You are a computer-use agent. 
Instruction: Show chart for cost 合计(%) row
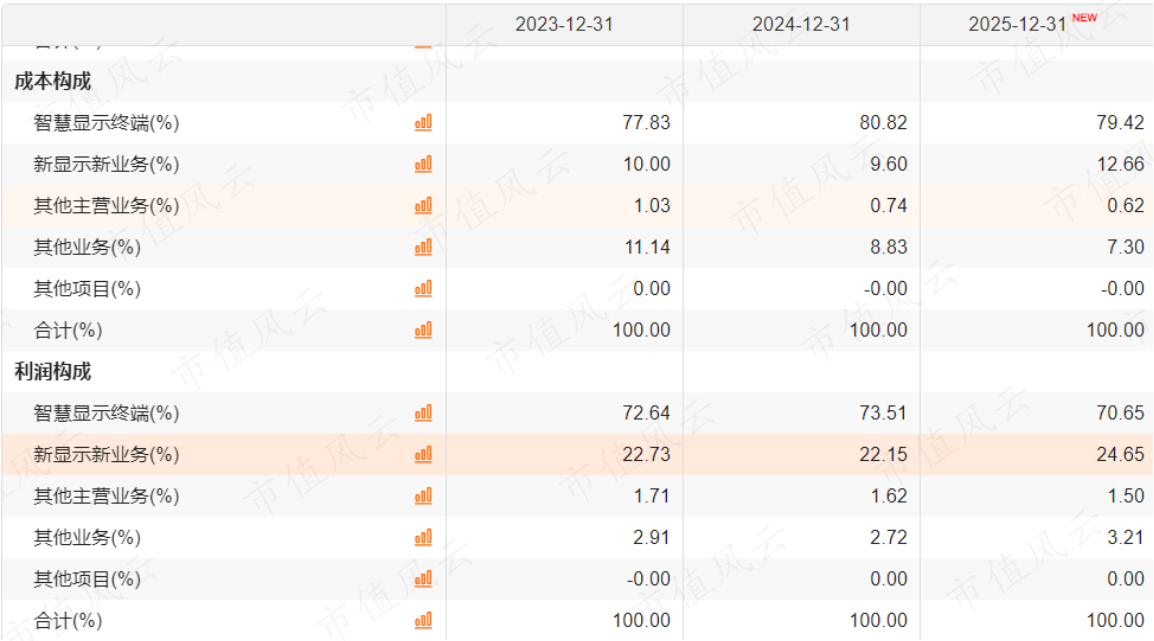pyautogui.click(x=423, y=330)
